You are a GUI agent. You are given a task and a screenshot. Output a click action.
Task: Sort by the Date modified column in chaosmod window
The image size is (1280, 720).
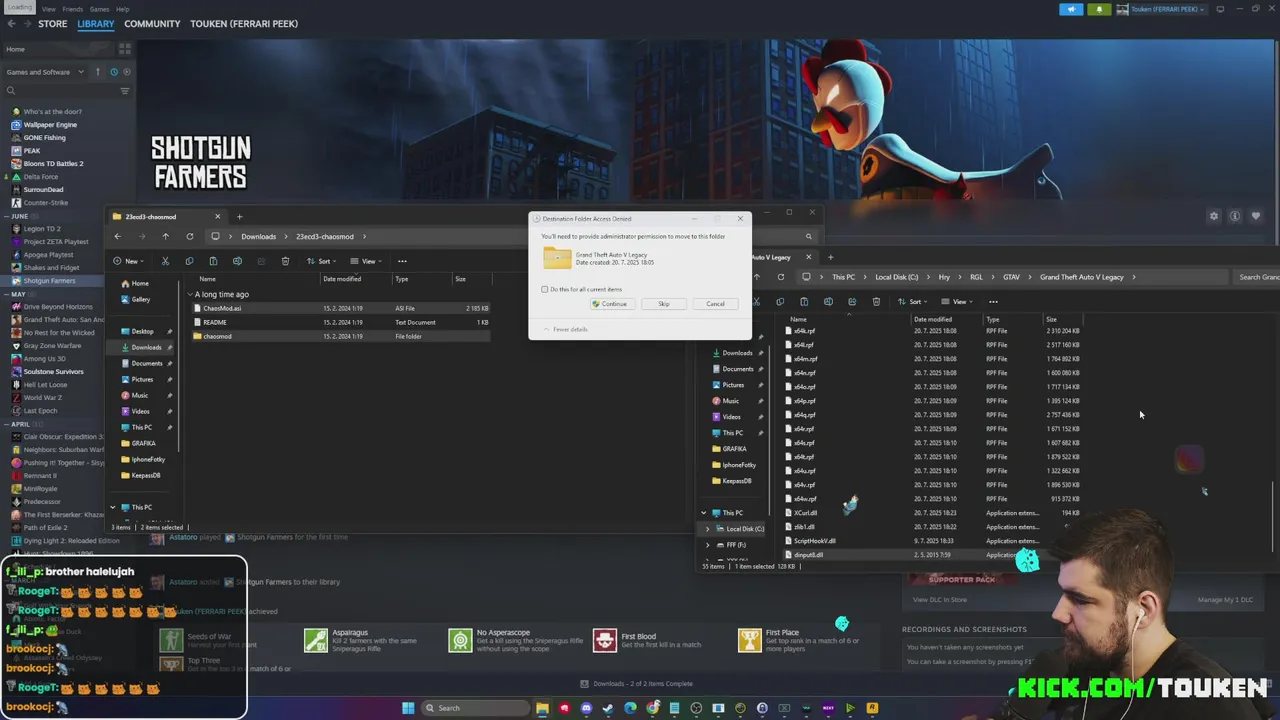342,279
